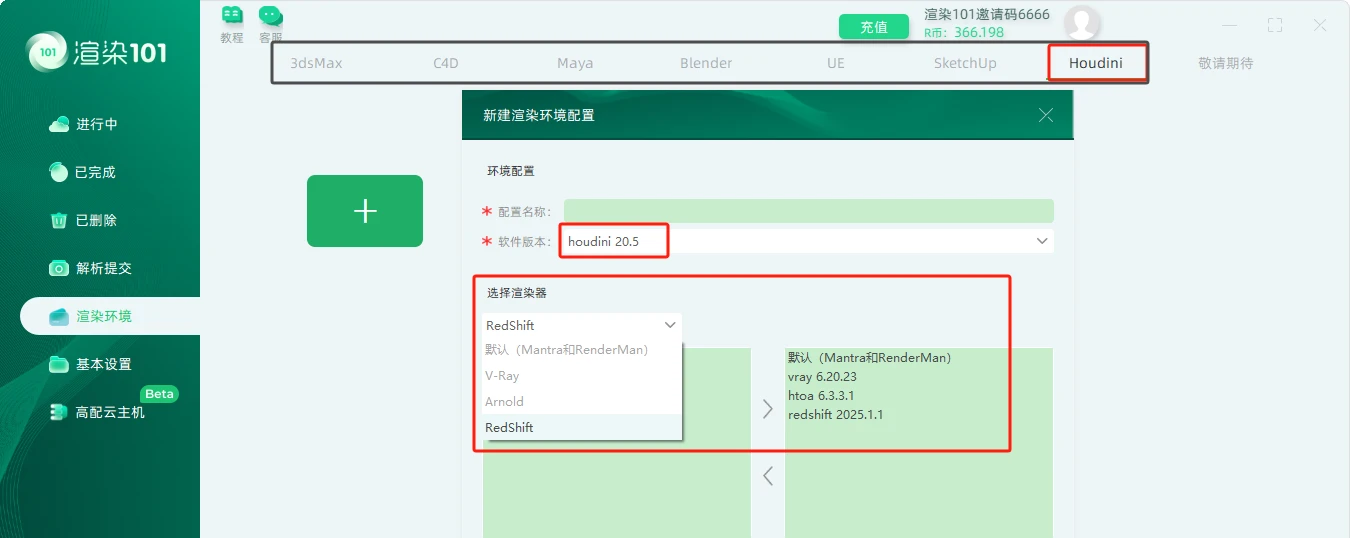Select htoa 6.3.3.1 in the right list

pos(820,396)
